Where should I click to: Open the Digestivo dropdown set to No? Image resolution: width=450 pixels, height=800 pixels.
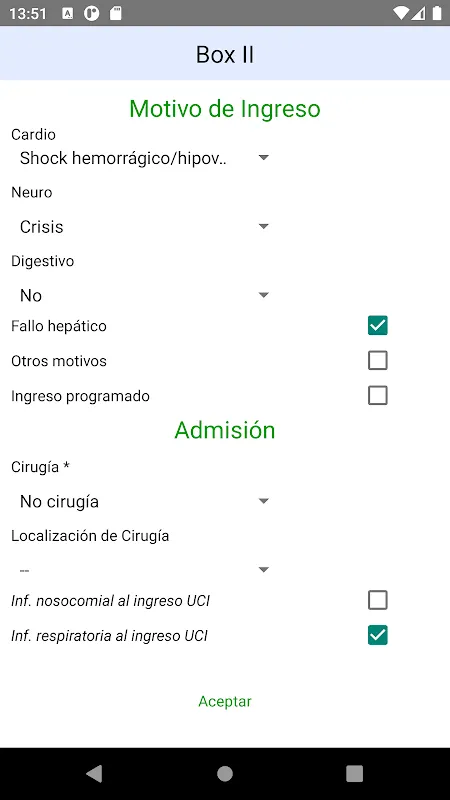click(143, 295)
